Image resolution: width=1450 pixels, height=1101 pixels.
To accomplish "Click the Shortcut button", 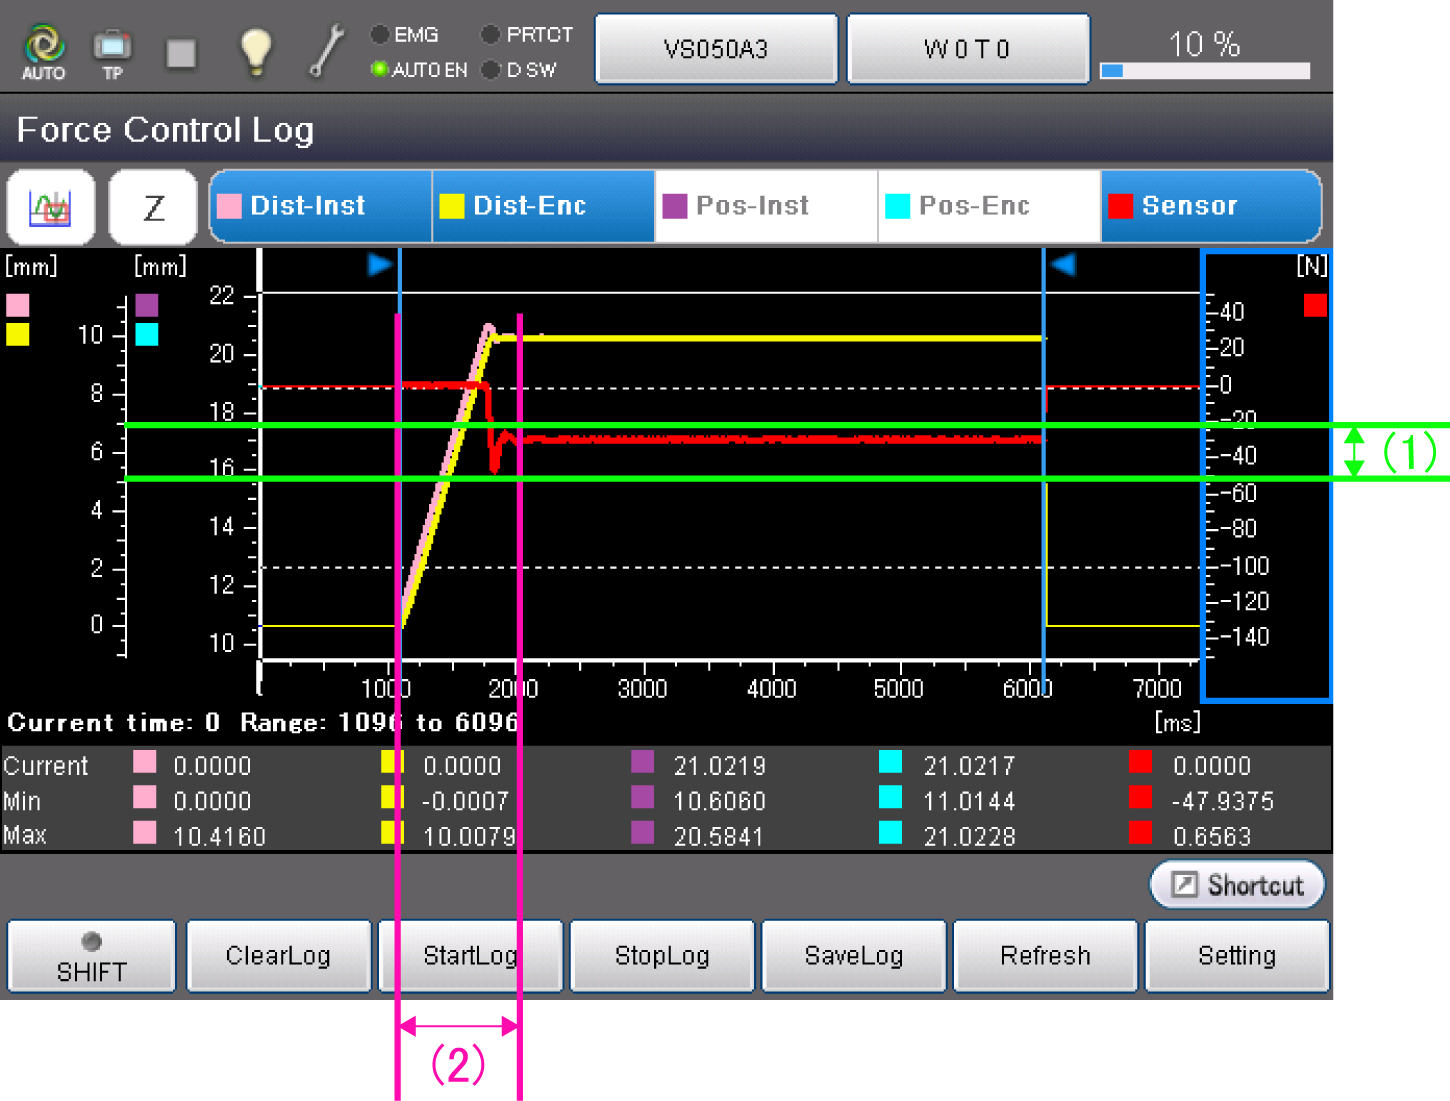I will pos(1237,885).
